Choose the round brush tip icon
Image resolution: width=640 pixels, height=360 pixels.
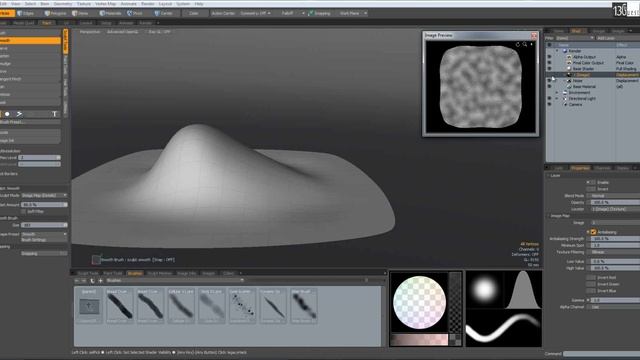tap(7, 114)
